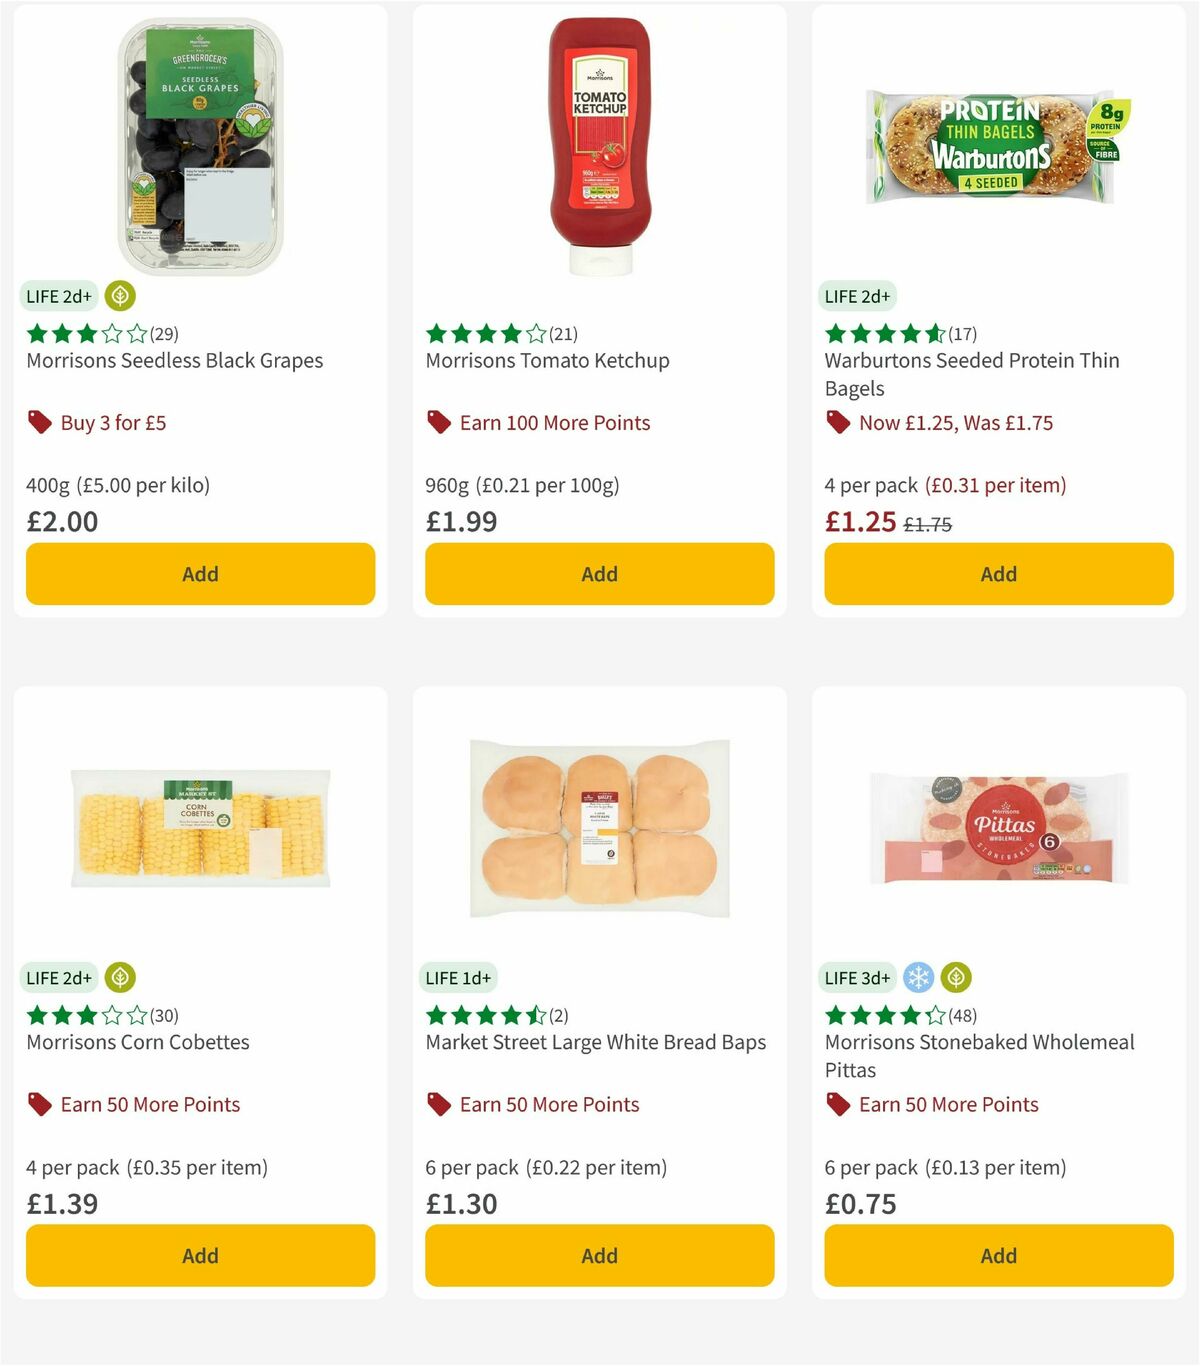Click the tag icon next to Earn 50 More Points on Corn Cobettes

coord(40,1104)
